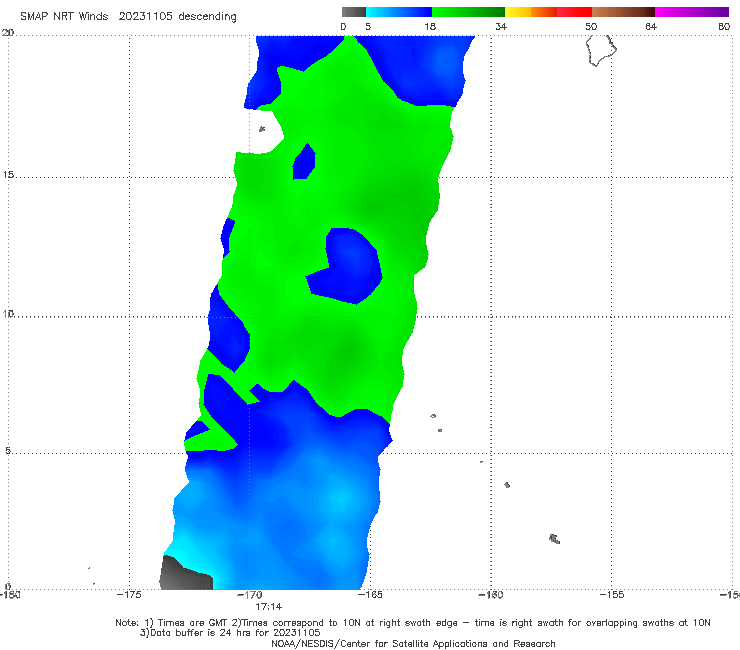Click the swath time label '17:14'

coord(269,606)
